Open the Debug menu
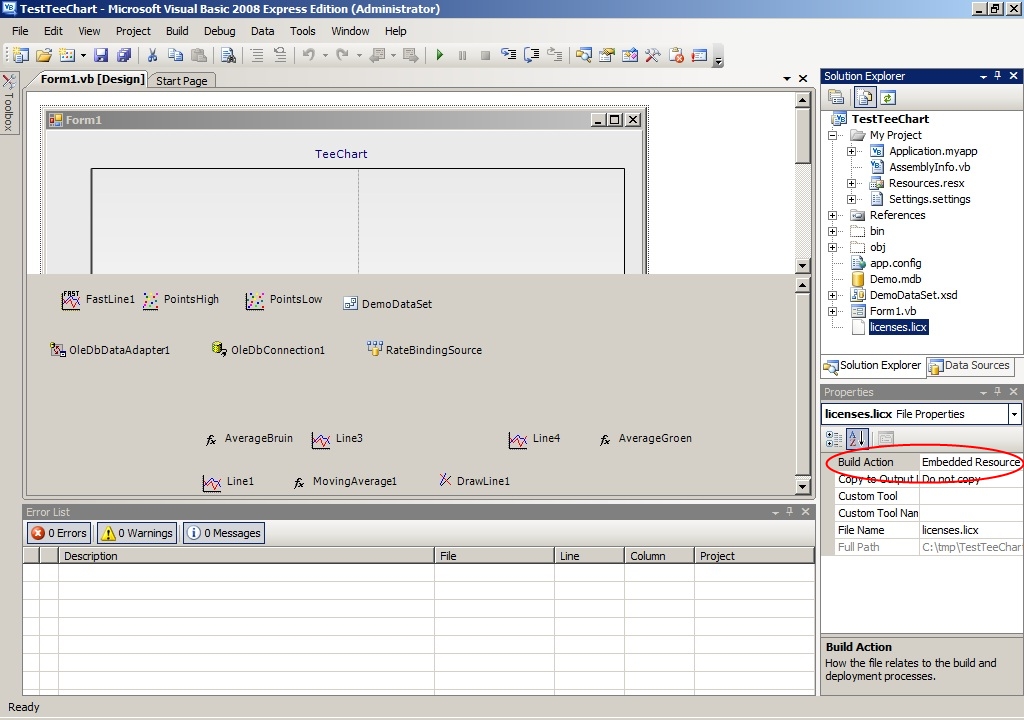 [x=219, y=31]
